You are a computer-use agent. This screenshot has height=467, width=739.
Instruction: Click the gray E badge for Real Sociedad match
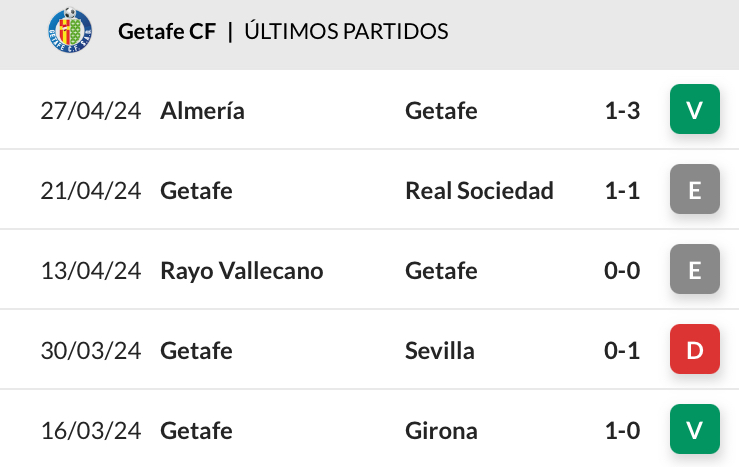click(695, 189)
